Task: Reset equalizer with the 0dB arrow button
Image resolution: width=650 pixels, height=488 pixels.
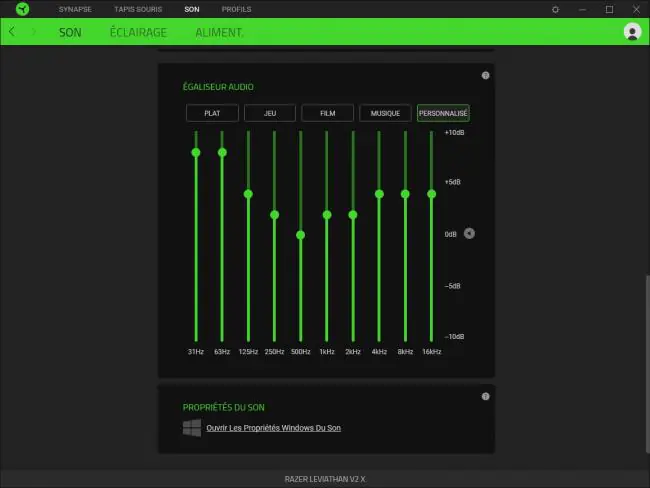Action: point(469,233)
